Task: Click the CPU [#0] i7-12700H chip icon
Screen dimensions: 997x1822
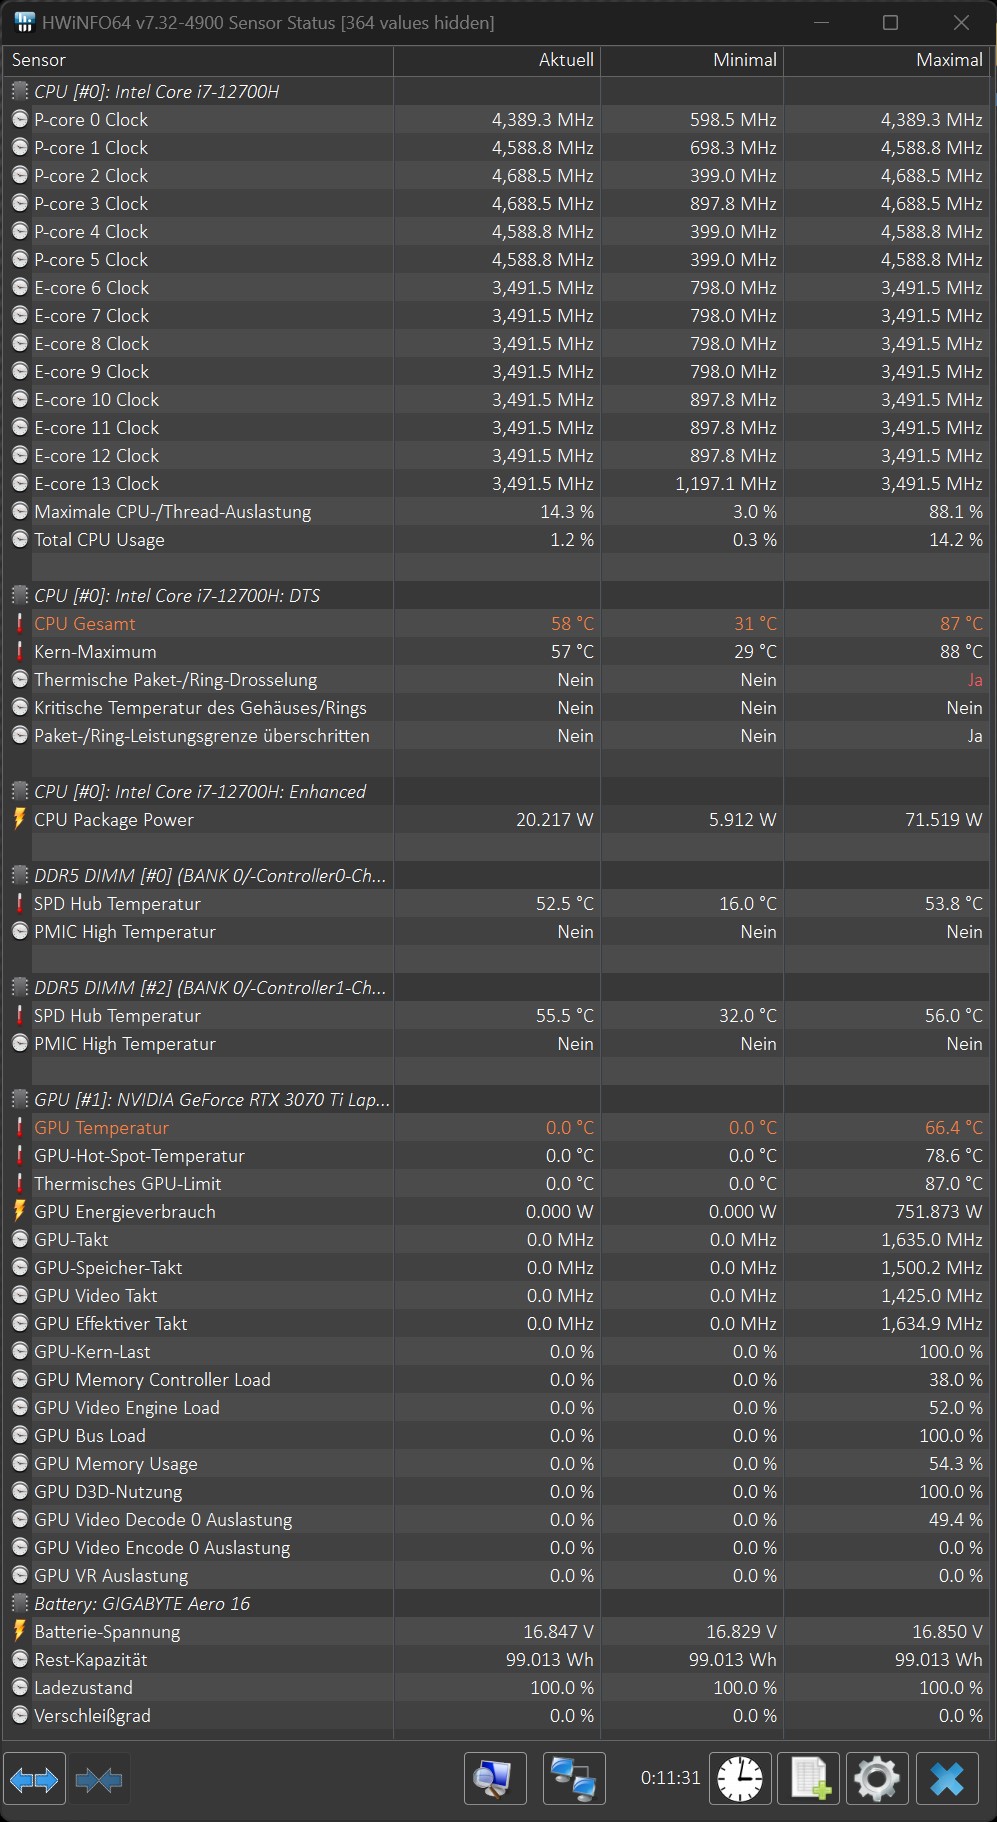Action: click(19, 91)
